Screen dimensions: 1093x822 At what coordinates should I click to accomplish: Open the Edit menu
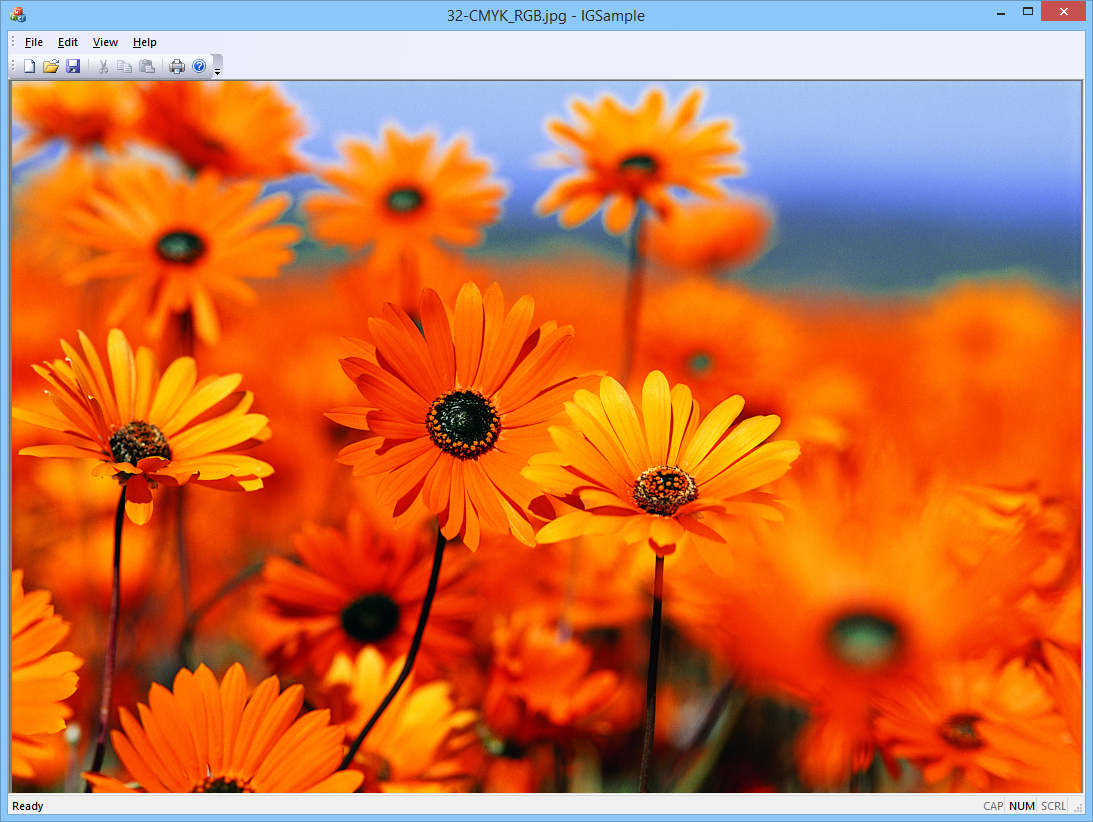click(x=68, y=42)
